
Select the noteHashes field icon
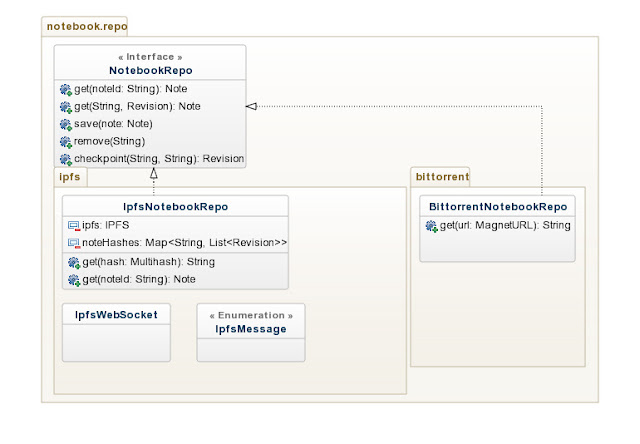[x=73, y=242]
